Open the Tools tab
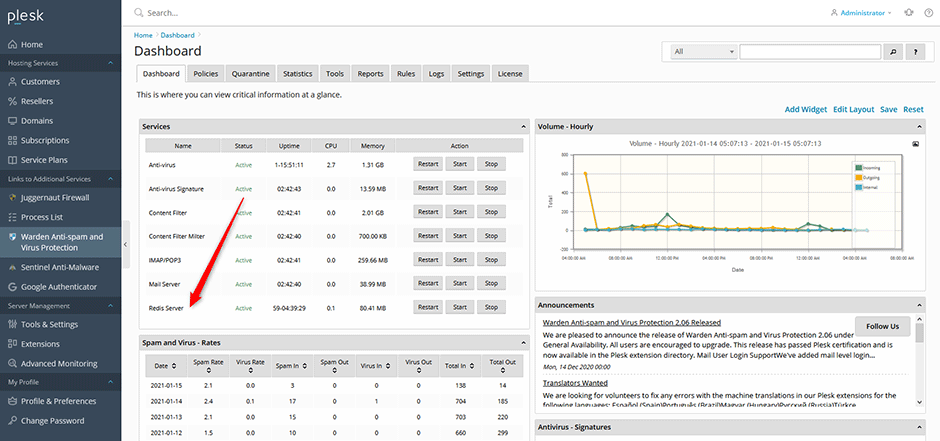This screenshot has height=441, width=940. [x=335, y=74]
